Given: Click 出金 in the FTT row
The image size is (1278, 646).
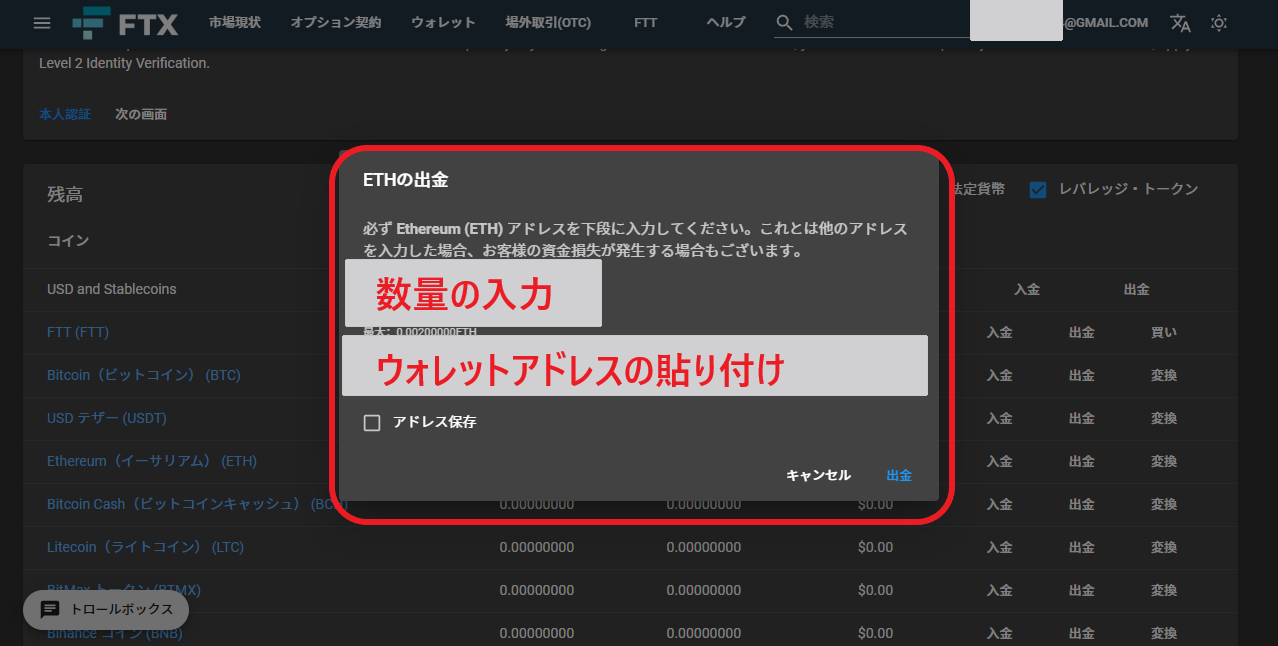Looking at the screenshot, I should point(1082,332).
